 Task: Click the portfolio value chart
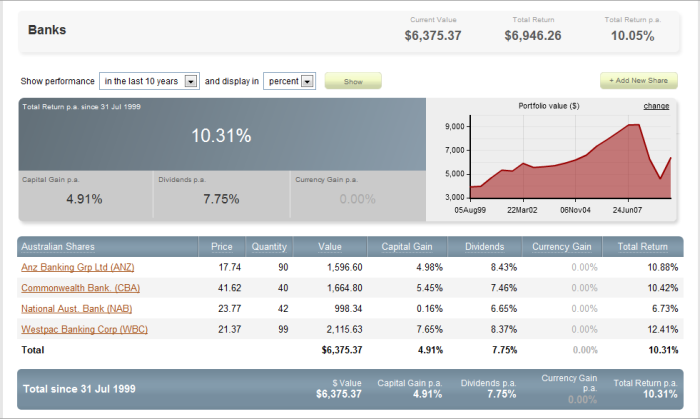(571, 157)
